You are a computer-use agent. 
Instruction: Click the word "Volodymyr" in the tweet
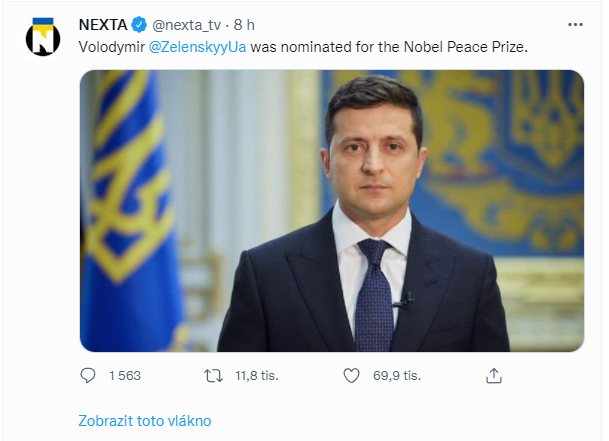[110, 46]
